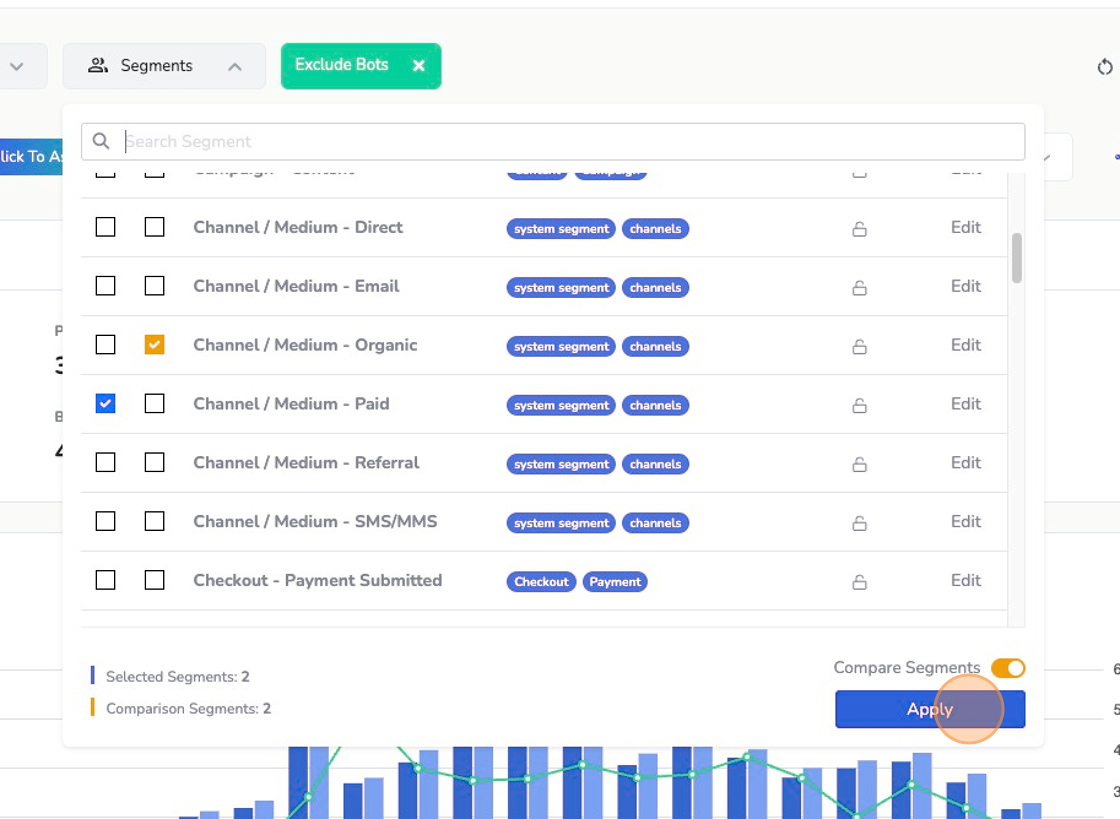
Task: Click the lock icon for Channel / Medium - Direct
Action: [859, 229]
